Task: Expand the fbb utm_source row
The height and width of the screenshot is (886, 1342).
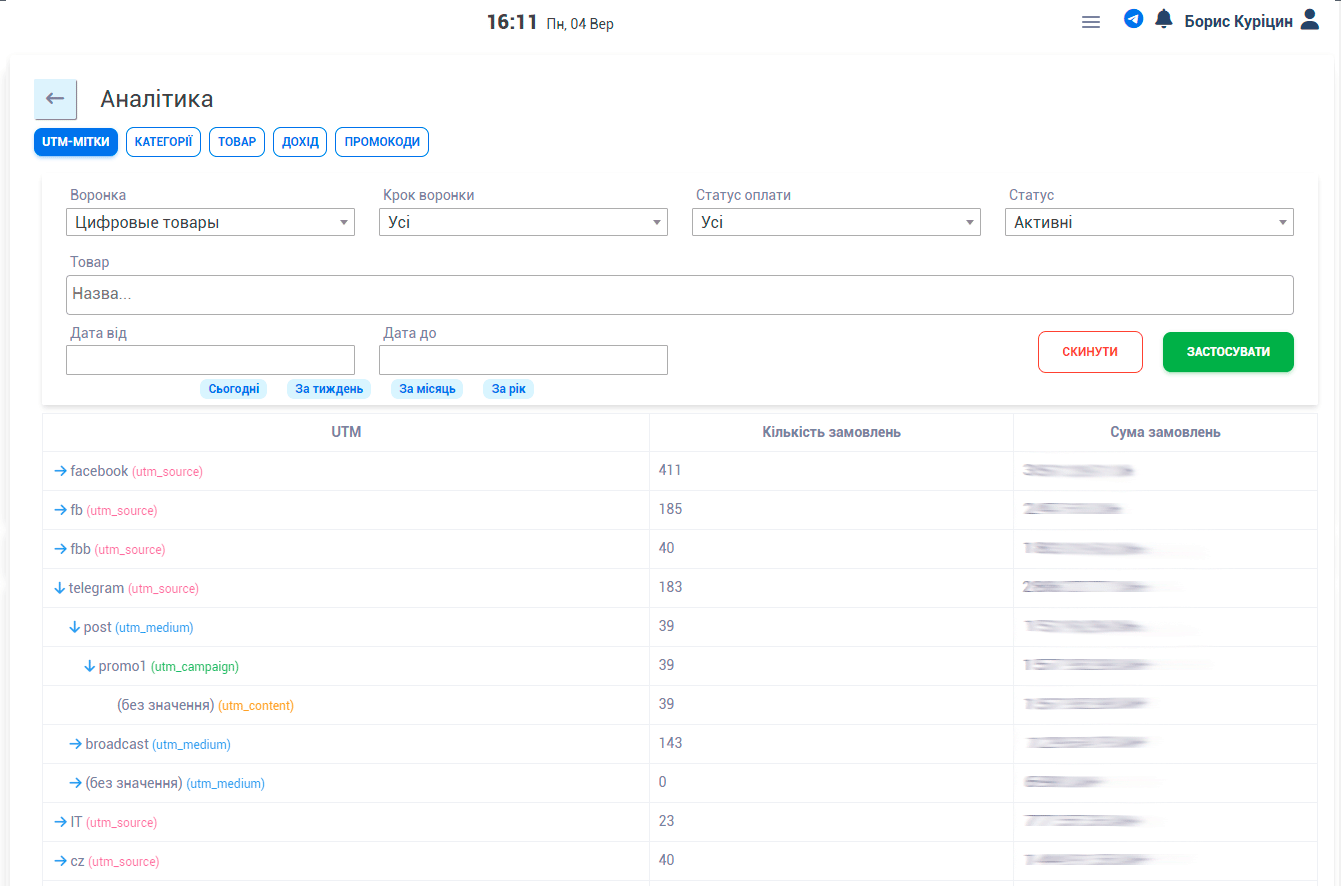Action: pyautogui.click(x=60, y=549)
